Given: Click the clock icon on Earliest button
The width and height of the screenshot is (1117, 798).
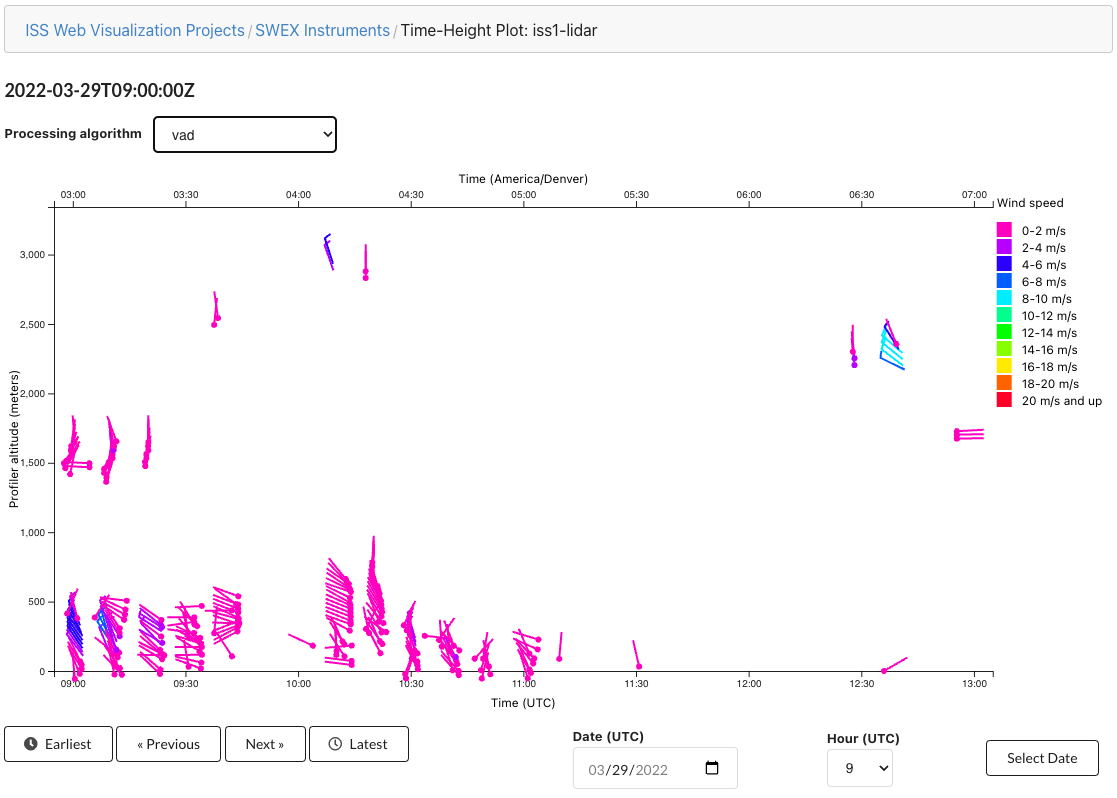Looking at the screenshot, I should (31, 744).
